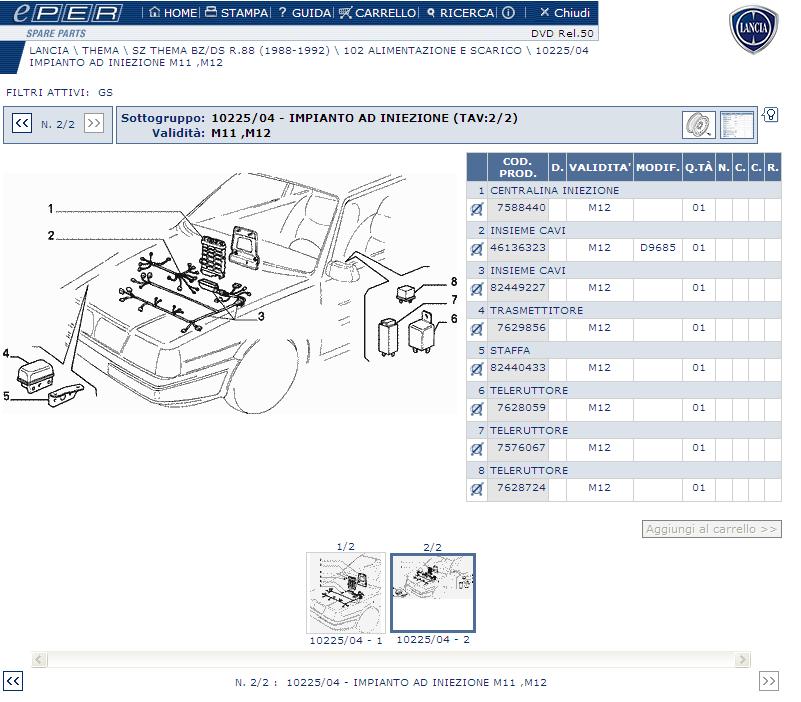
Task: Click part code 7576067
Action: click(521, 448)
